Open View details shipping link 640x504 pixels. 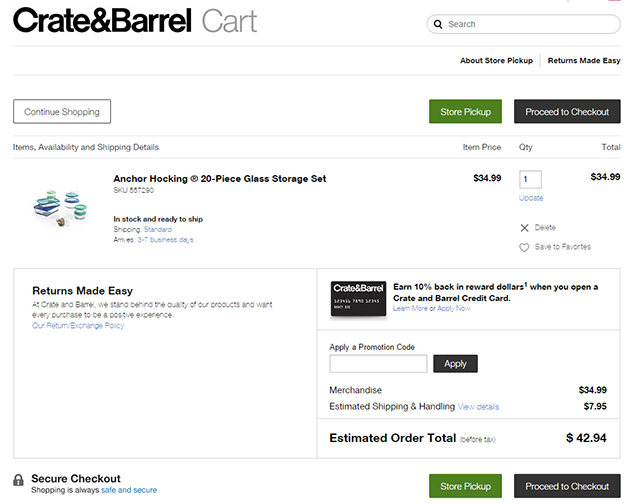pos(478,407)
